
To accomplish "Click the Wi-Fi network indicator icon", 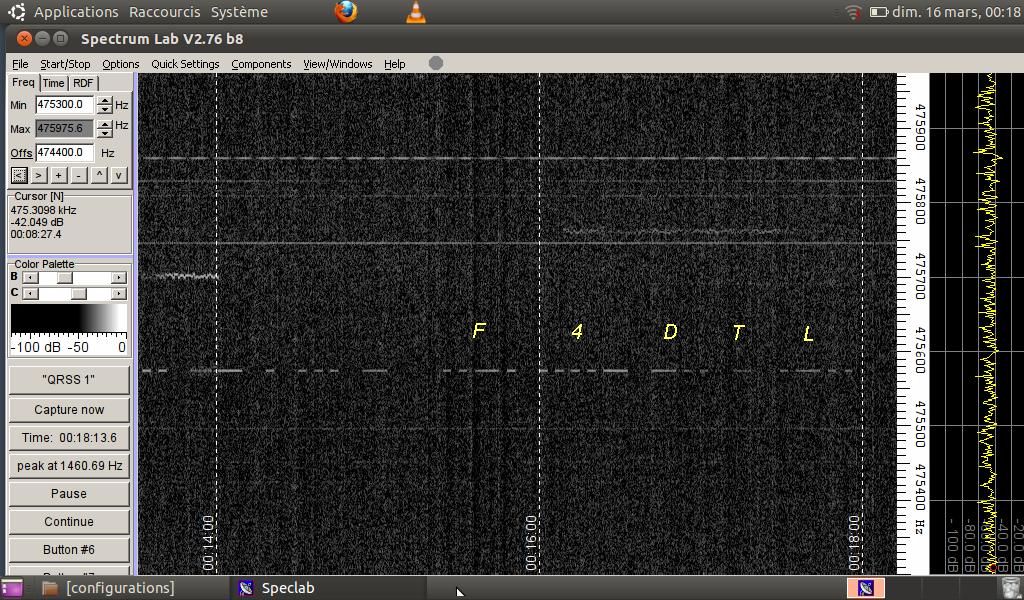I will point(853,12).
